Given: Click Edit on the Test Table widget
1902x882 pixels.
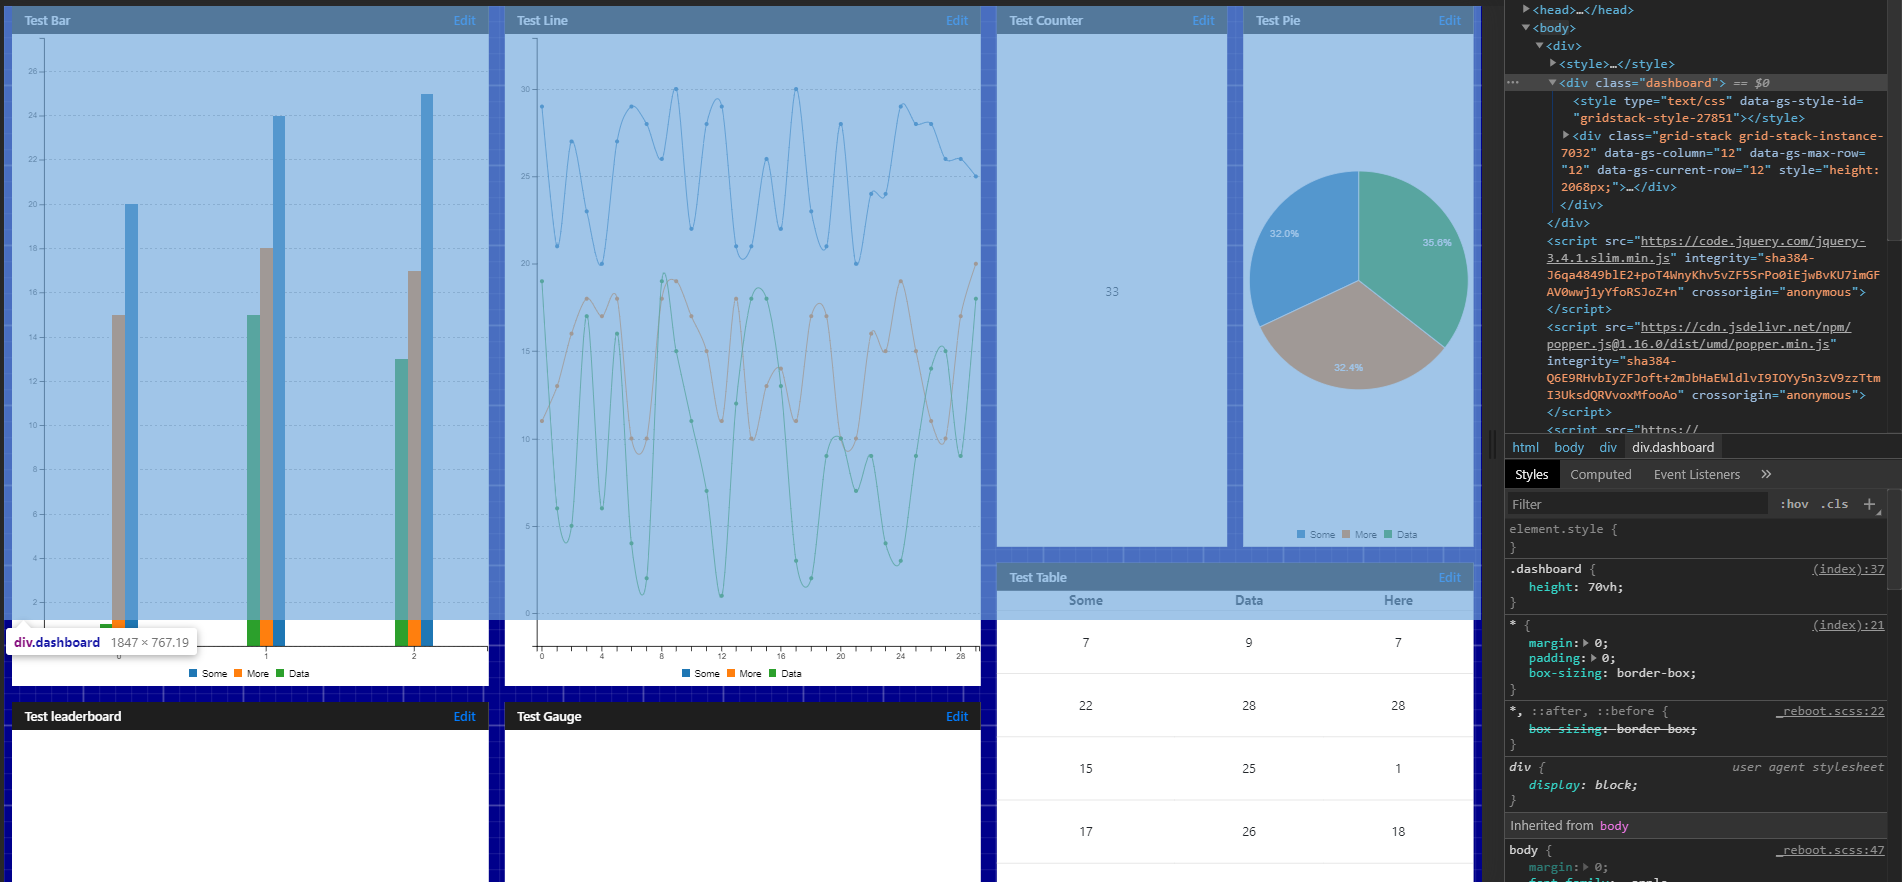Looking at the screenshot, I should (x=1449, y=577).
